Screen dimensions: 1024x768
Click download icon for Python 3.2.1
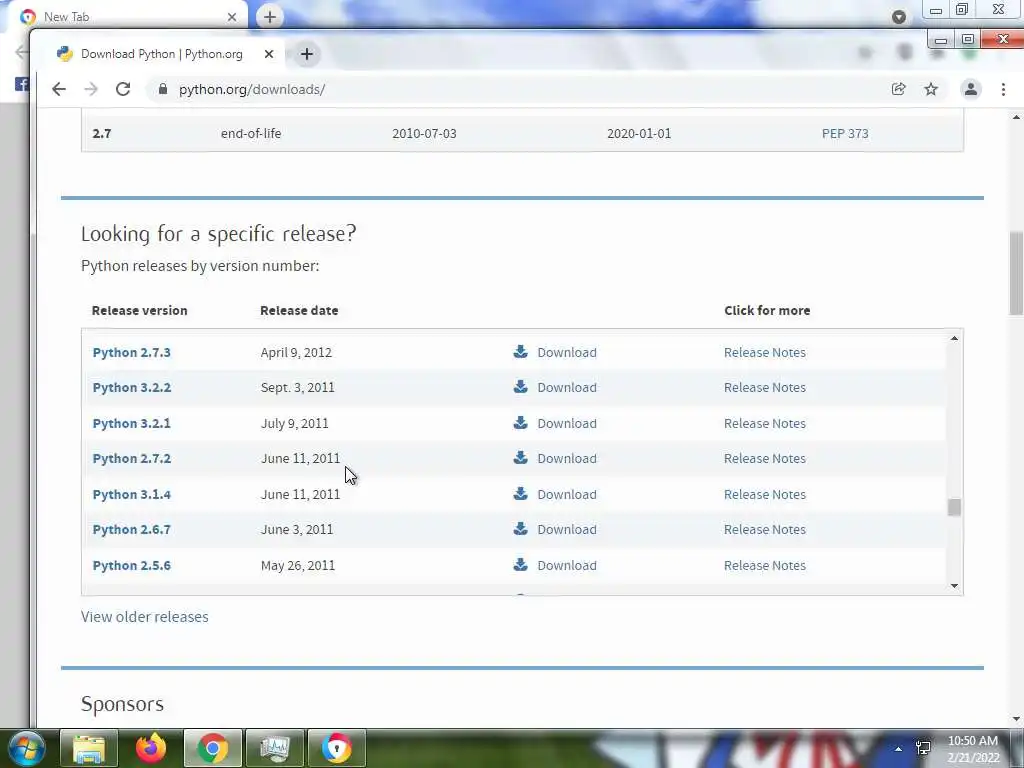[x=520, y=423]
